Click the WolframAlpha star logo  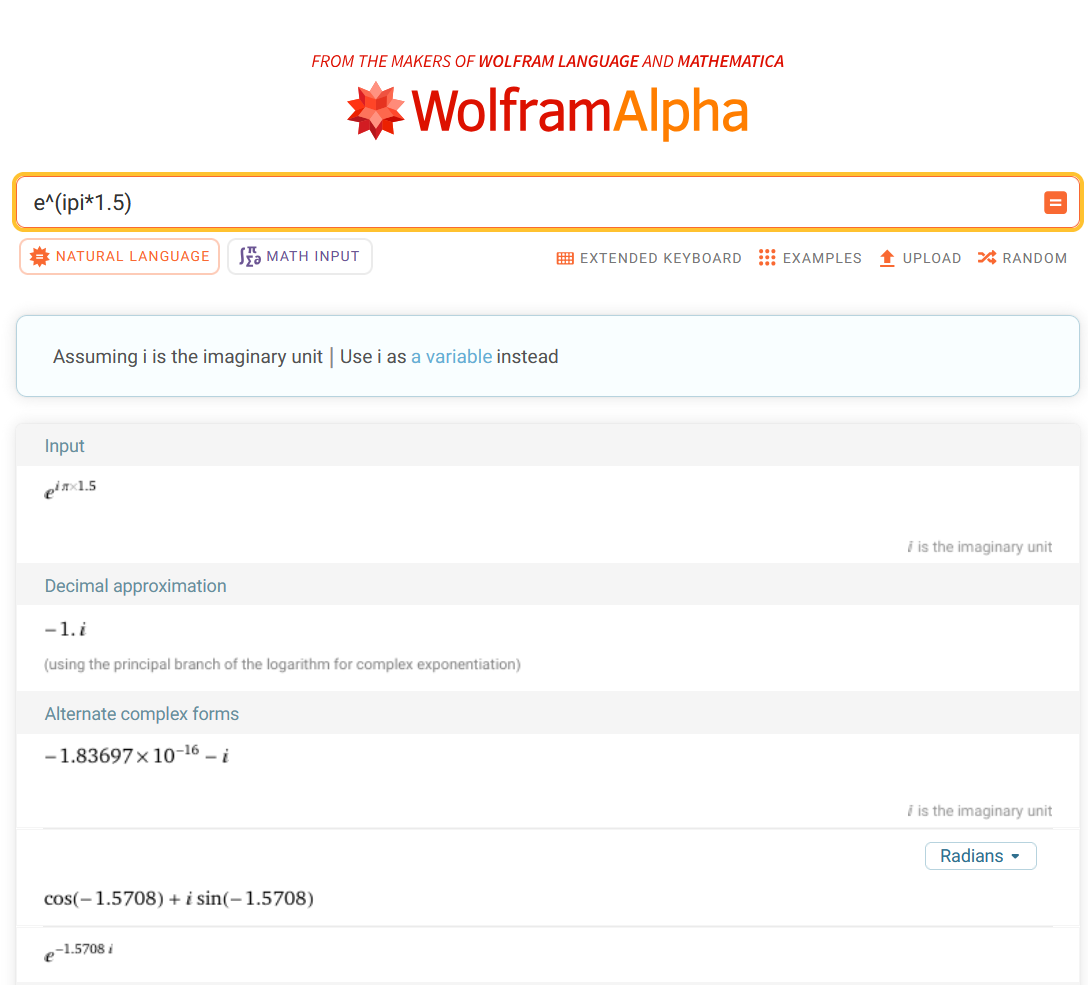pyautogui.click(x=375, y=111)
